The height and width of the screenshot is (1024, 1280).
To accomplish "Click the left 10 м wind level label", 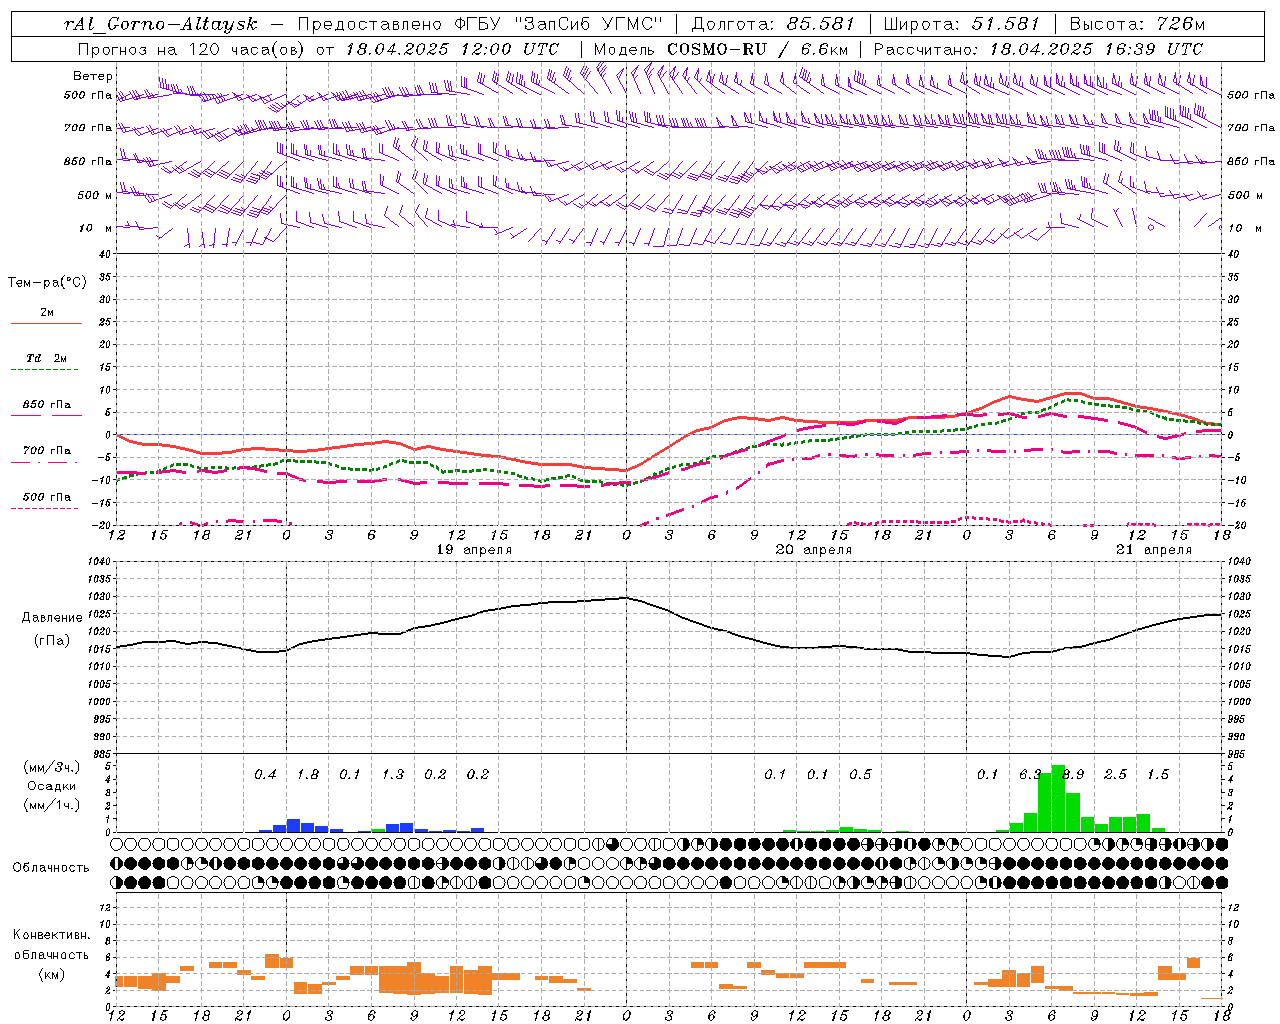I will coord(96,228).
